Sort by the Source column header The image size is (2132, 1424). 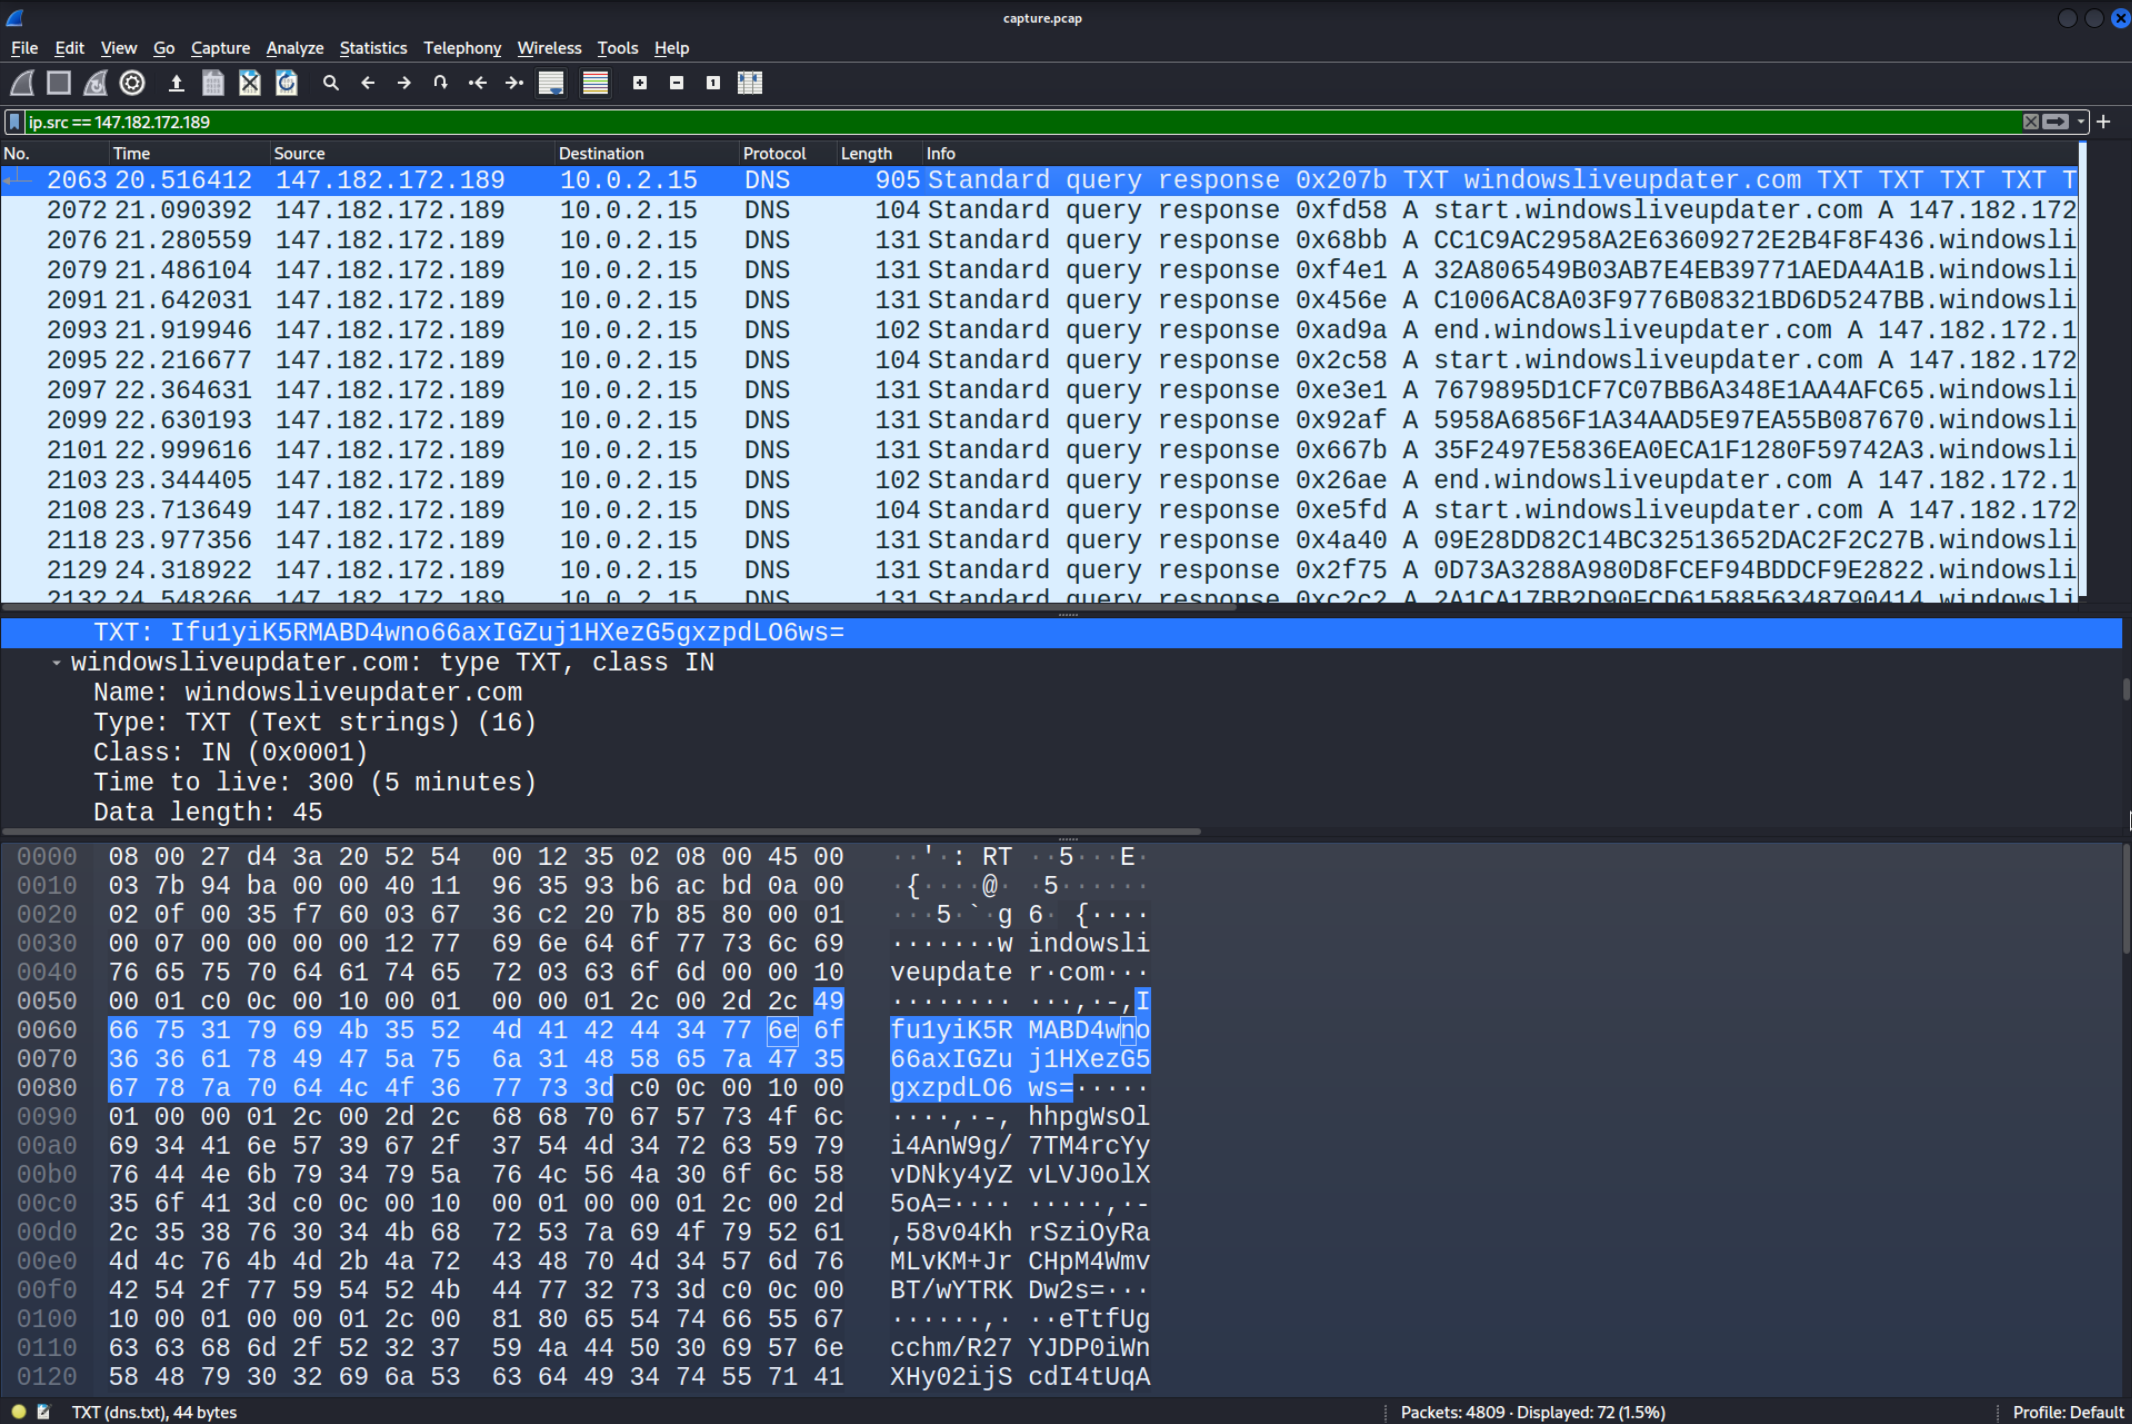click(412, 153)
